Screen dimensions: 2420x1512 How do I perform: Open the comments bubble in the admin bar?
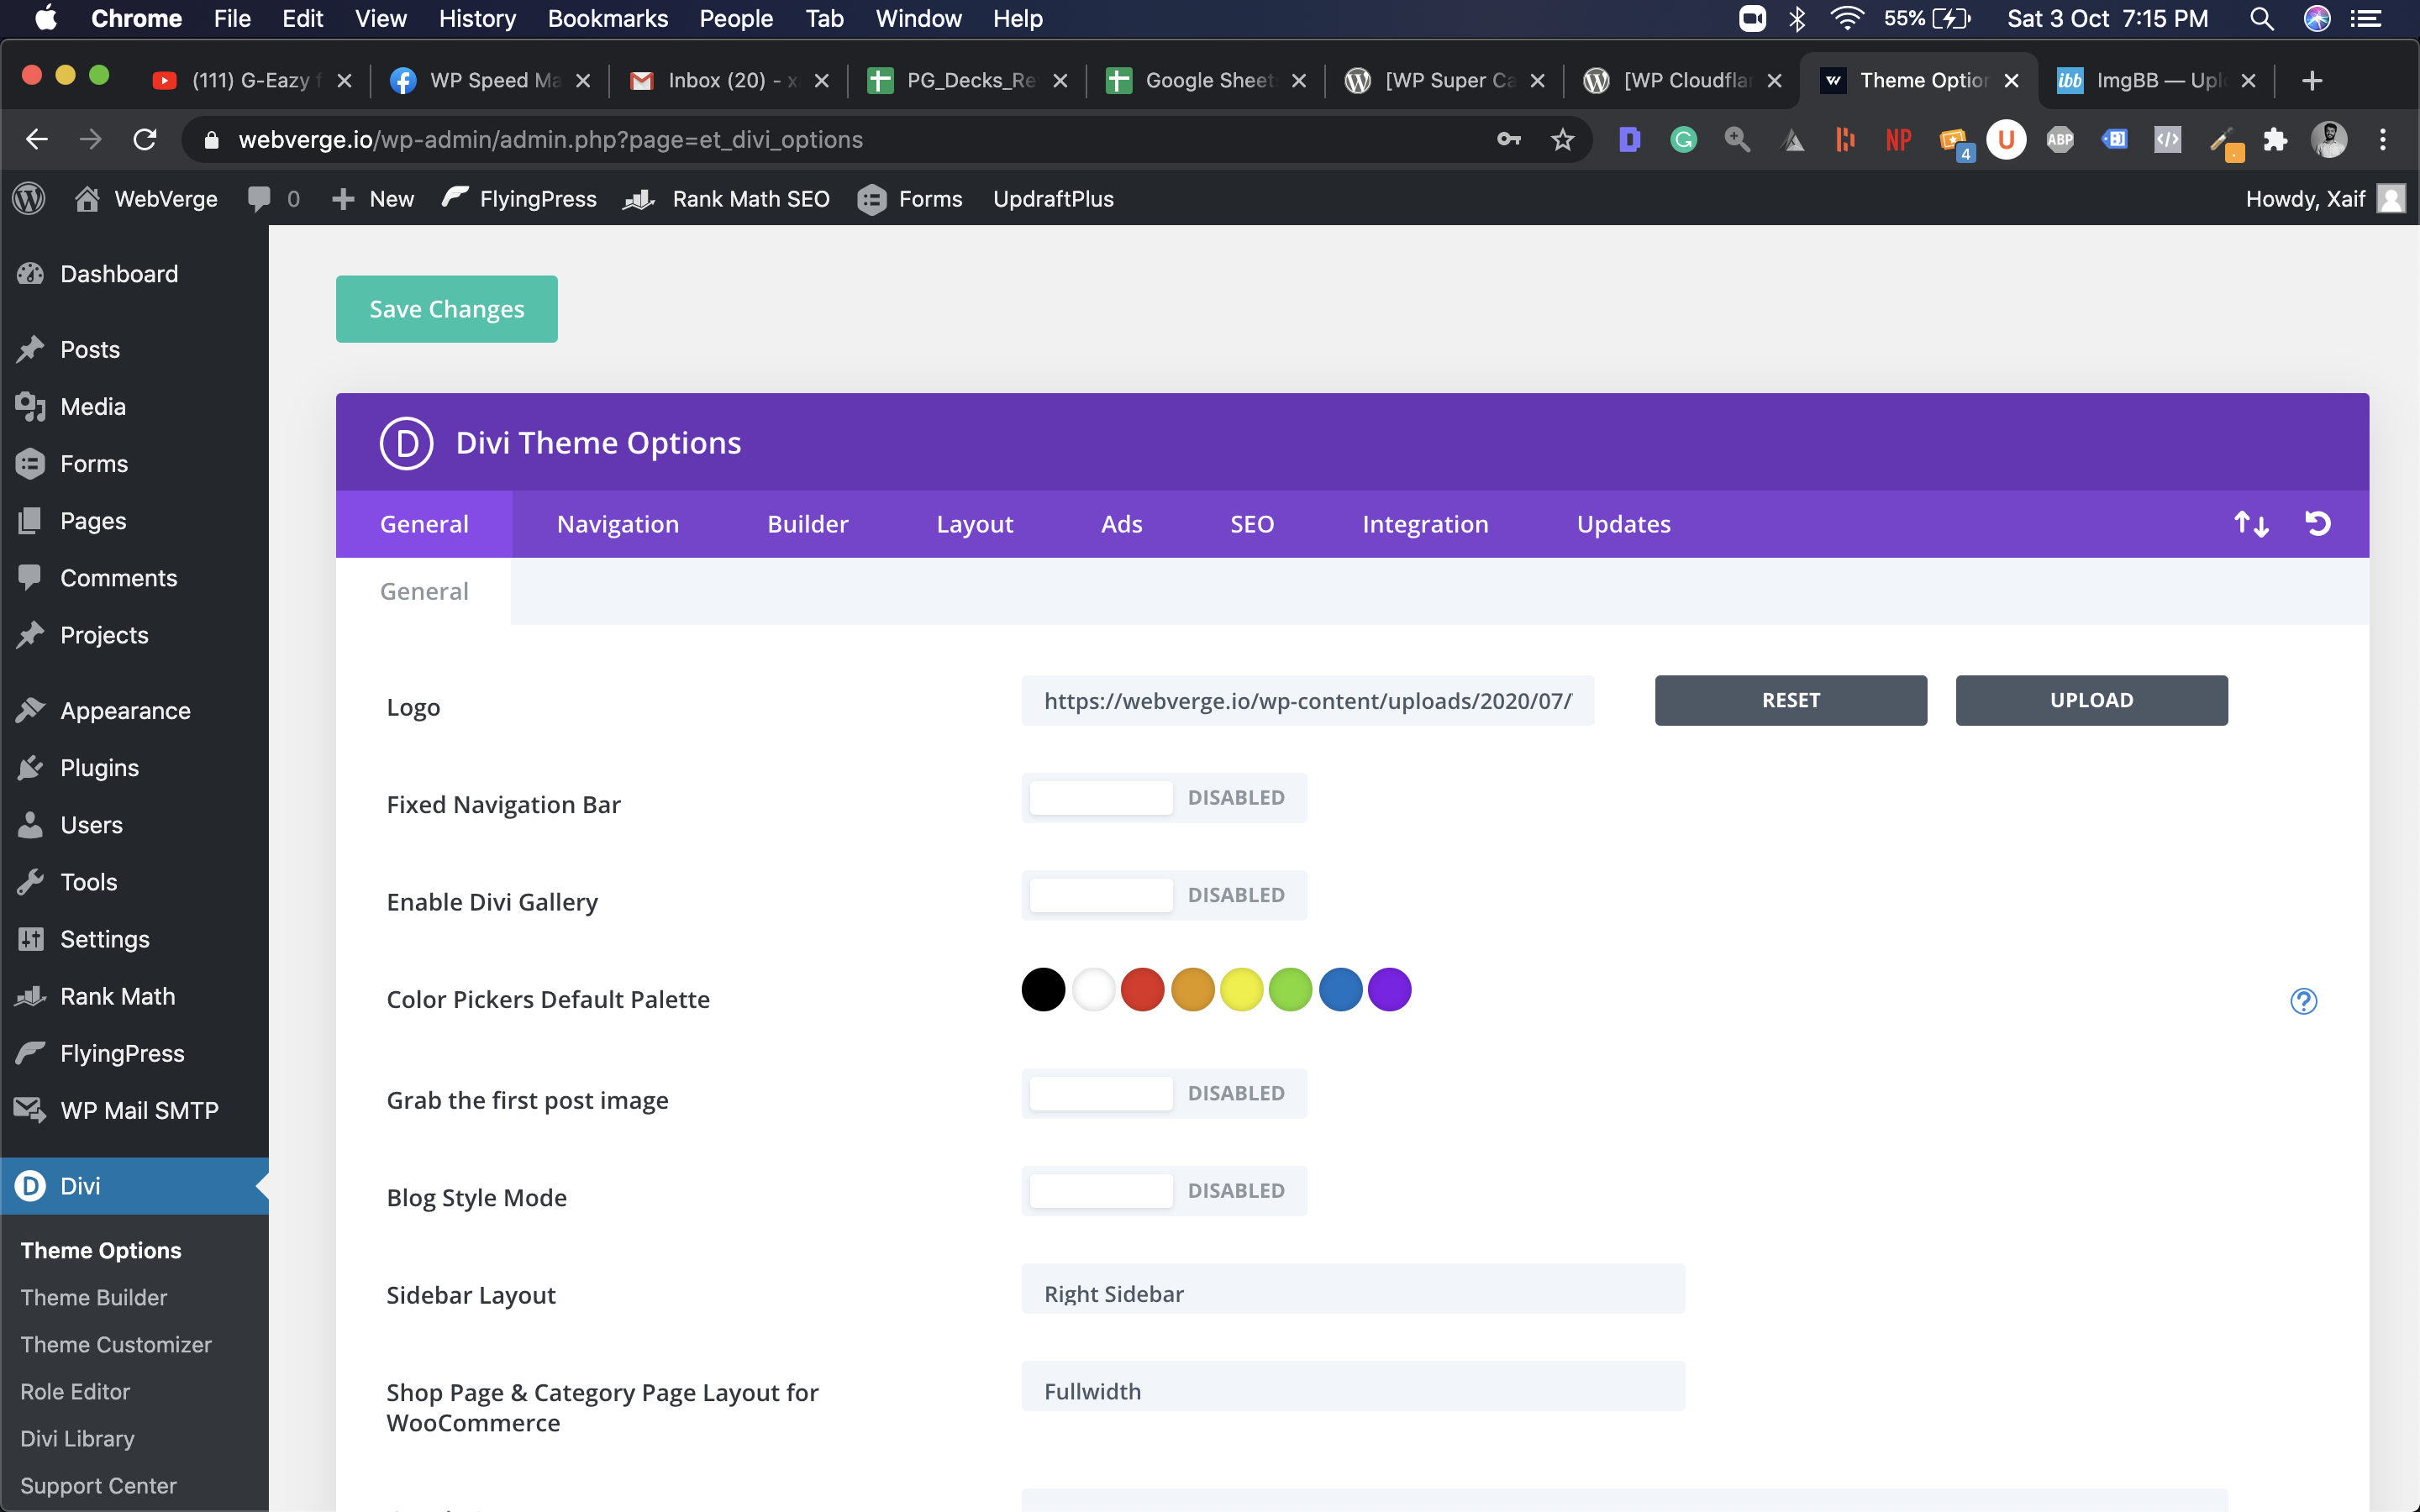click(x=259, y=199)
